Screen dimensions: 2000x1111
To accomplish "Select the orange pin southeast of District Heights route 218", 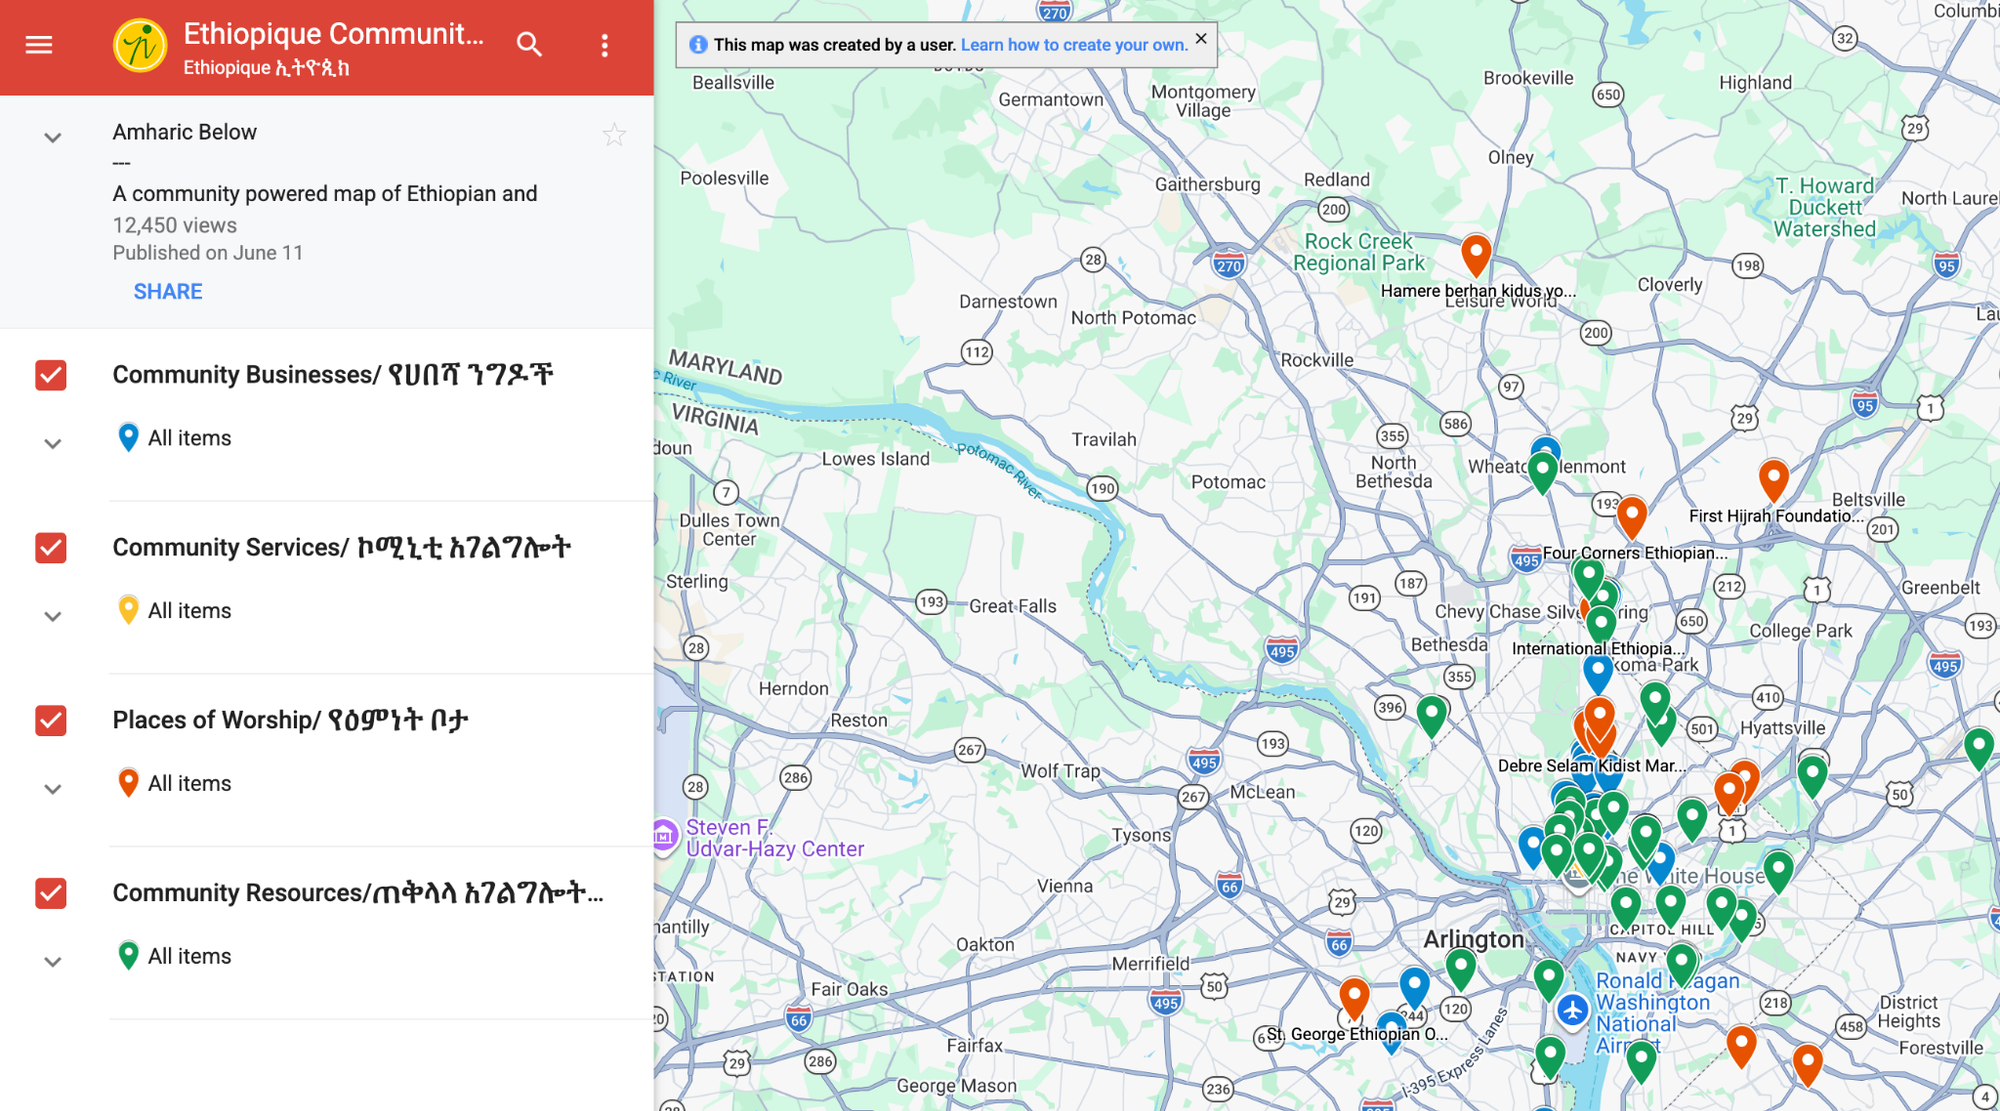I will (x=1807, y=1065).
